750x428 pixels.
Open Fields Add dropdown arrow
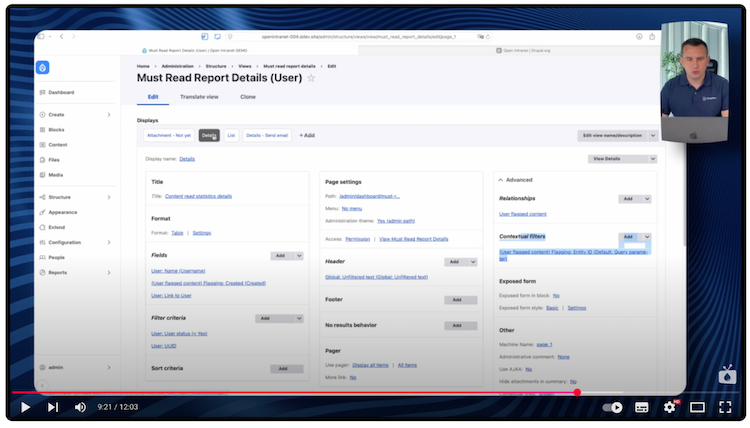pyautogui.click(x=299, y=256)
